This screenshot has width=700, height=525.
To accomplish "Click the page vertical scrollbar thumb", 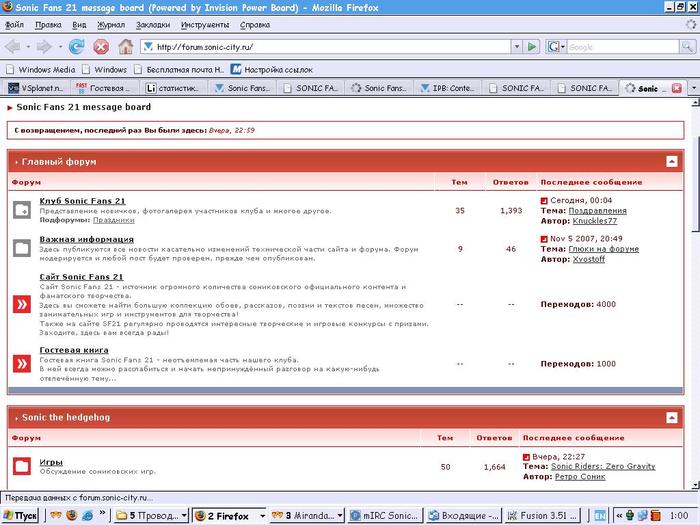I will click(696, 183).
